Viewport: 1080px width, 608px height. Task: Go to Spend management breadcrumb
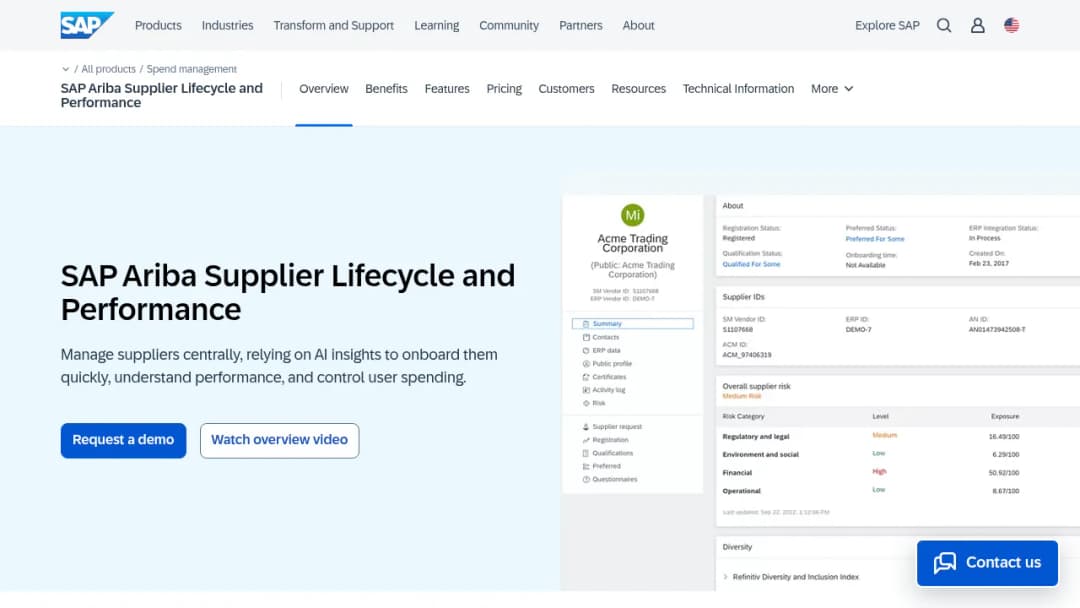pos(191,69)
